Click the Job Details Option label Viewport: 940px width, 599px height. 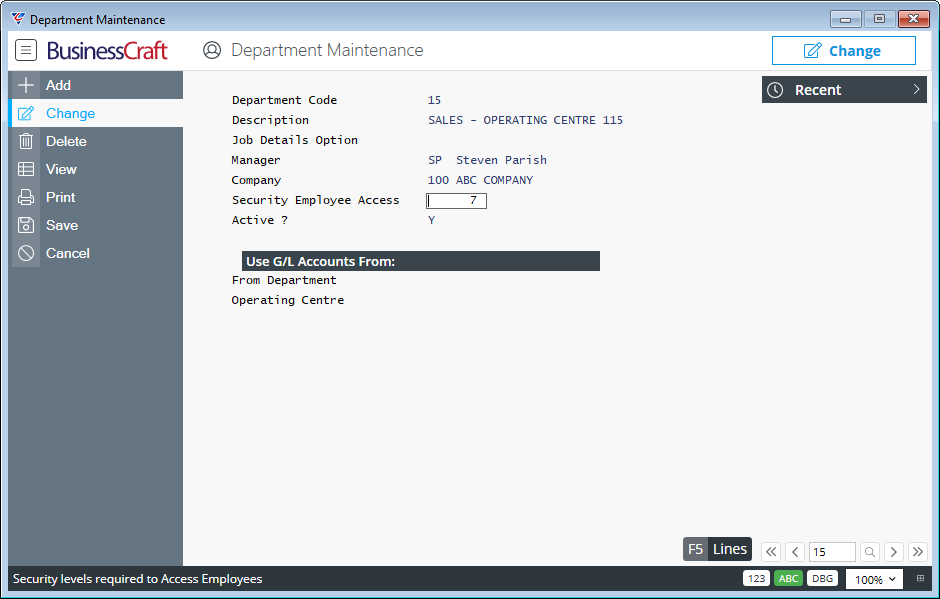point(295,140)
